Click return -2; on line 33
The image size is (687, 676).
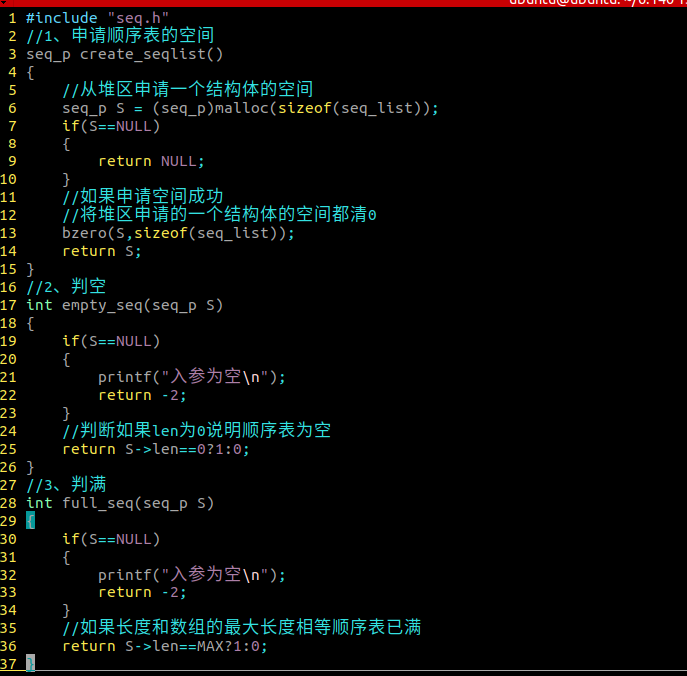142,592
